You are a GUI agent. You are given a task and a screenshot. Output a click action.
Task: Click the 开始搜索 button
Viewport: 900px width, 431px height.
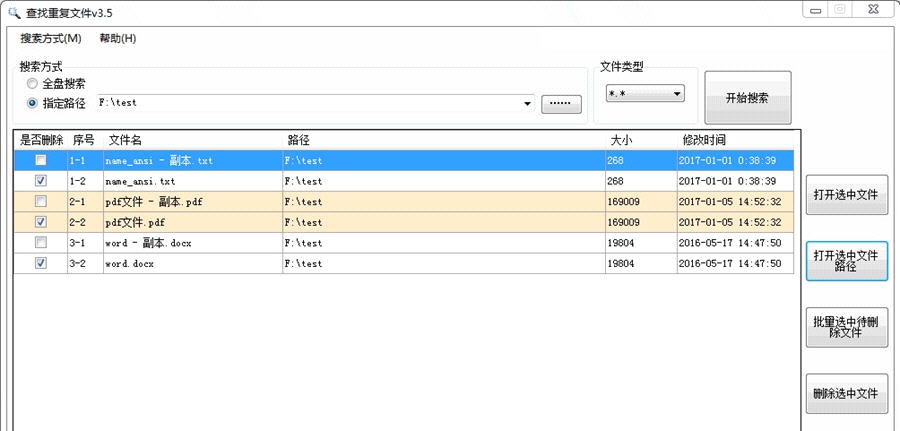click(747, 98)
